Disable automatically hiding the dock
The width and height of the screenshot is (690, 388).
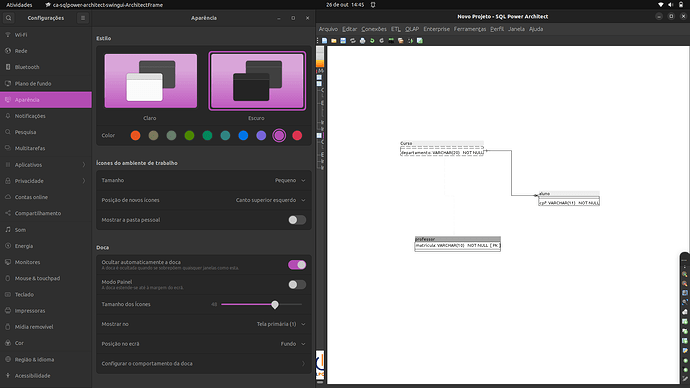297,265
